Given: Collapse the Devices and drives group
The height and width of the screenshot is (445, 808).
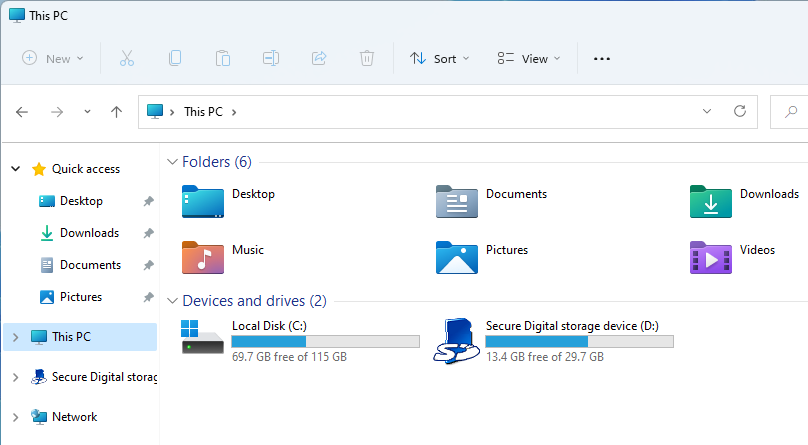Looking at the screenshot, I should pyautogui.click(x=172, y=301).
